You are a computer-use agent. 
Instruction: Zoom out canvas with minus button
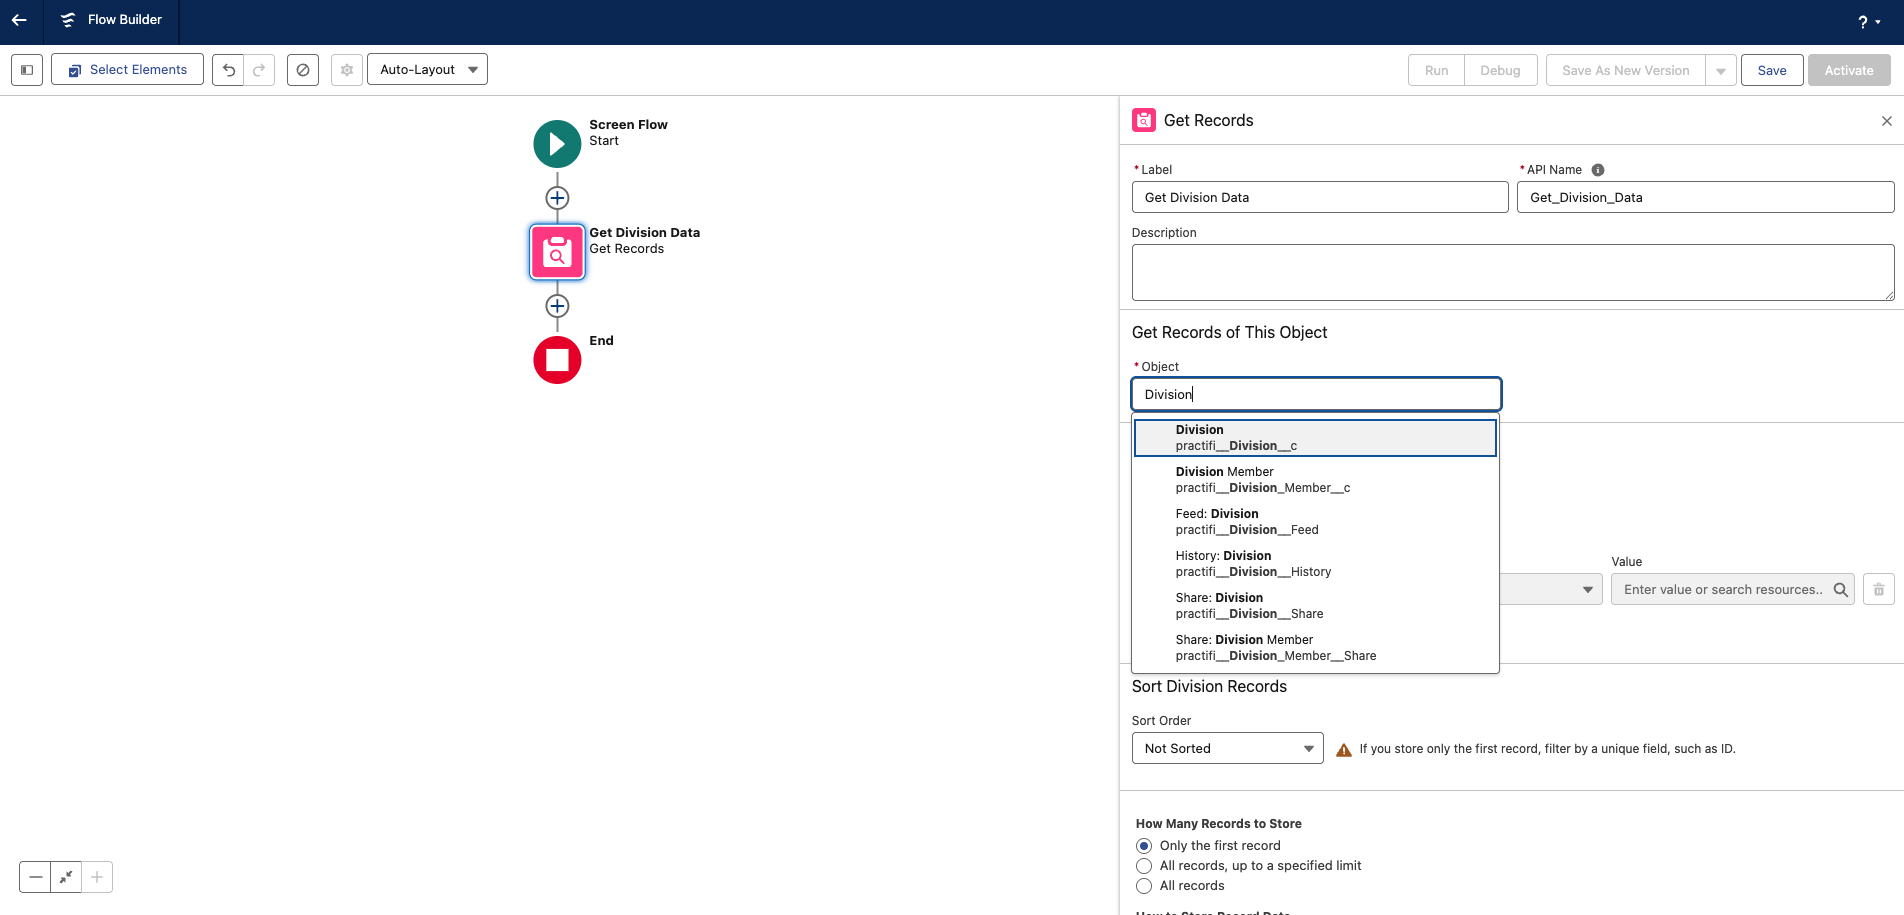pyautogui.click(x=36, y=877)
